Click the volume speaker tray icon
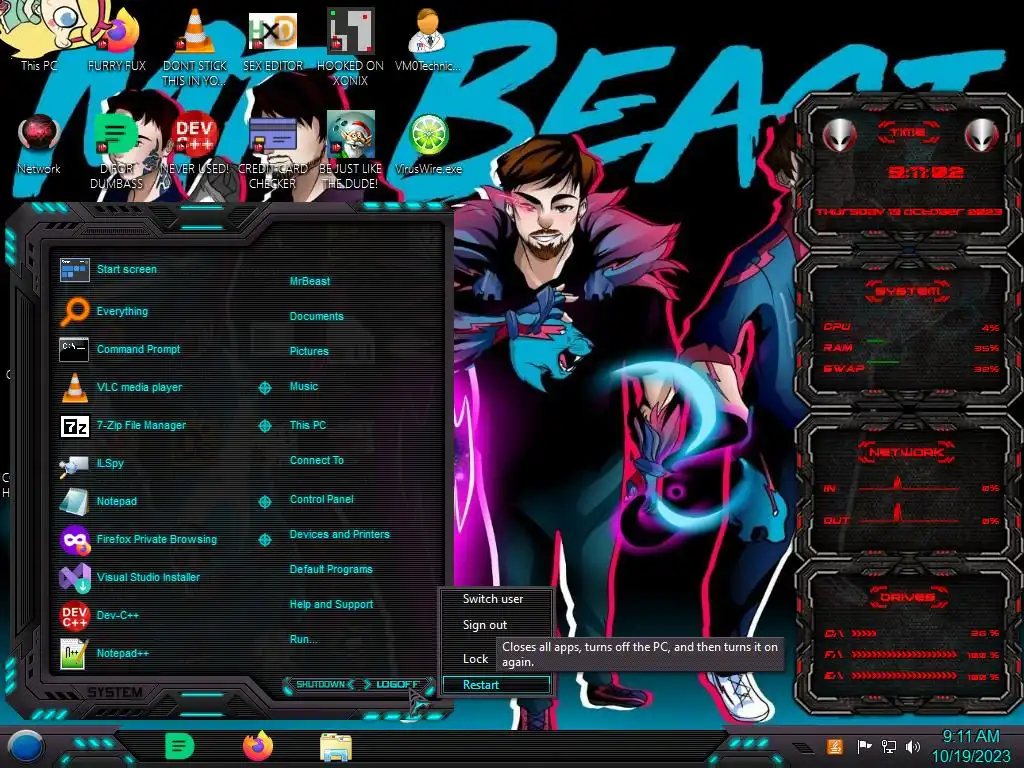1024x768 pixels. [913, 746]
